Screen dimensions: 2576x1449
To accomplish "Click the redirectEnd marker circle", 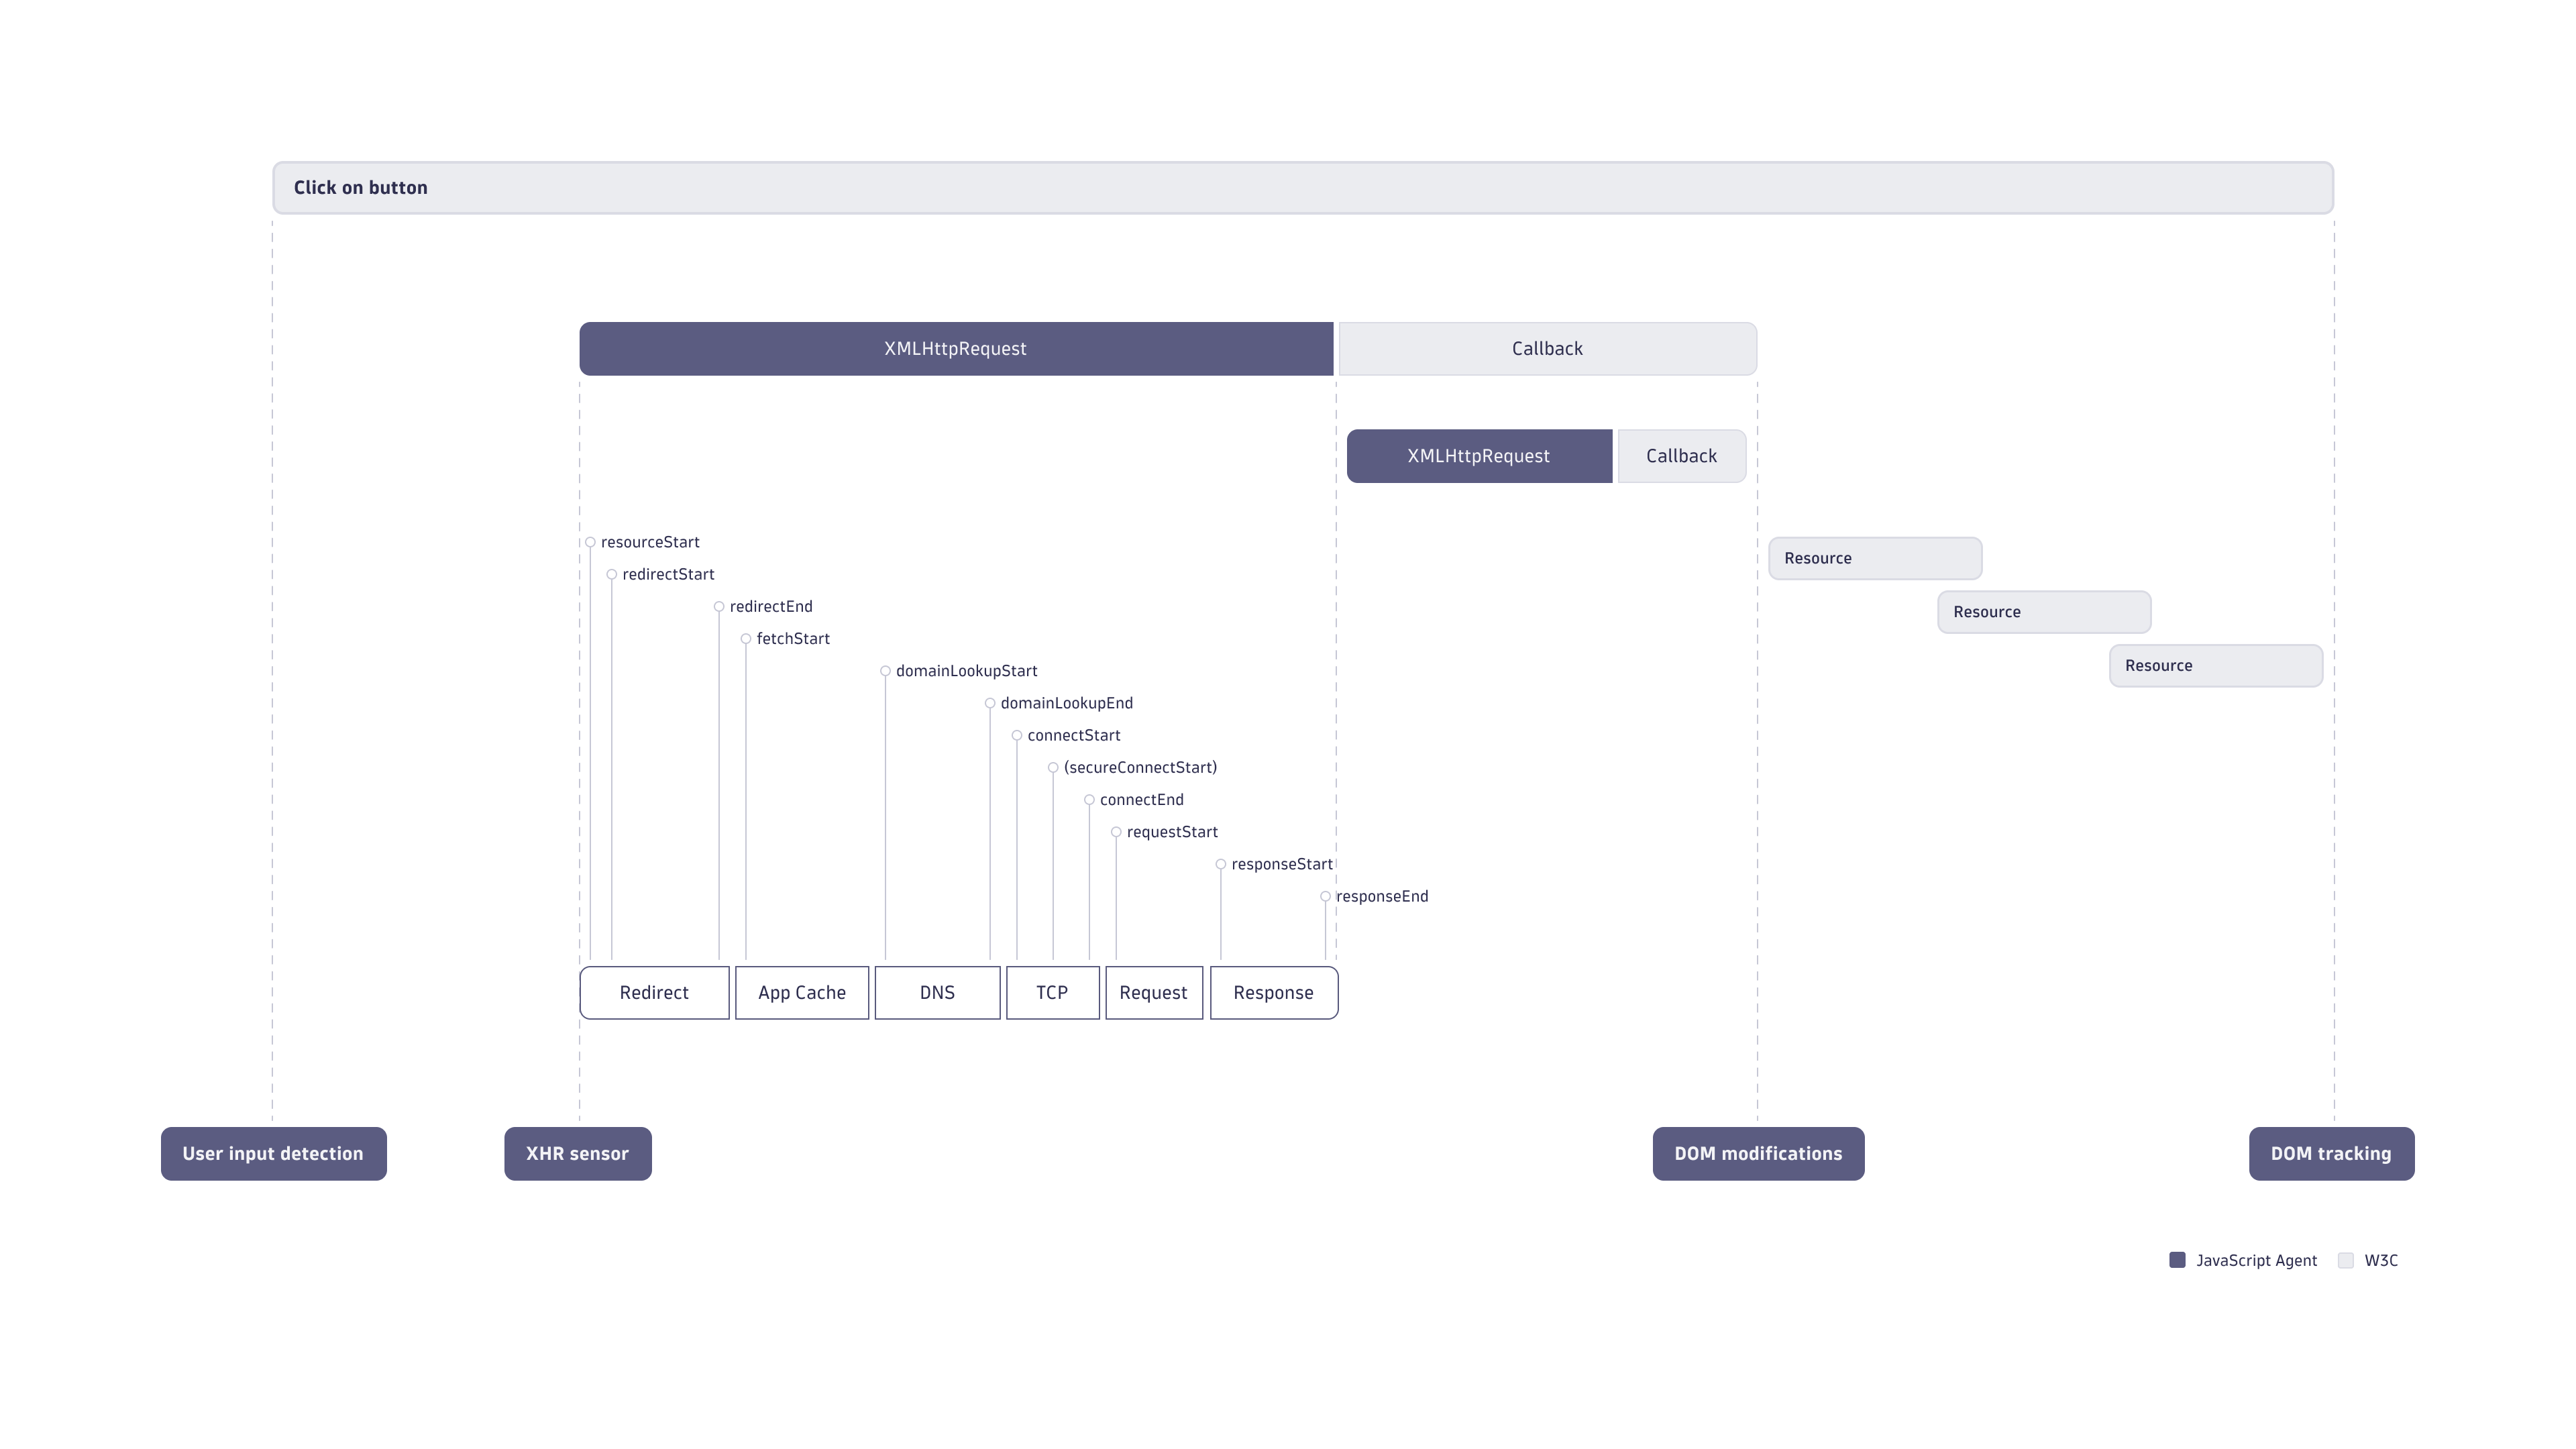I will click(x=719, y=607).
